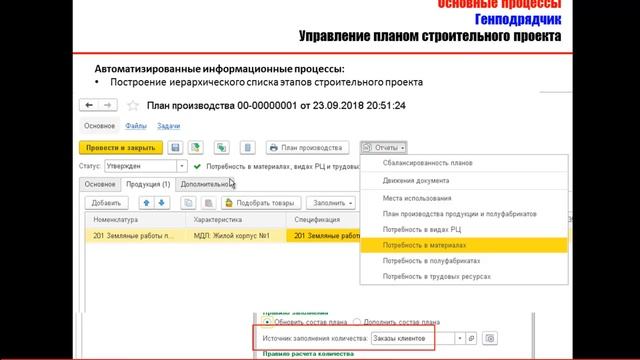This screenshot has height=360, width=640.
Task: Click the Добавить button
Action: coord(106,203)
